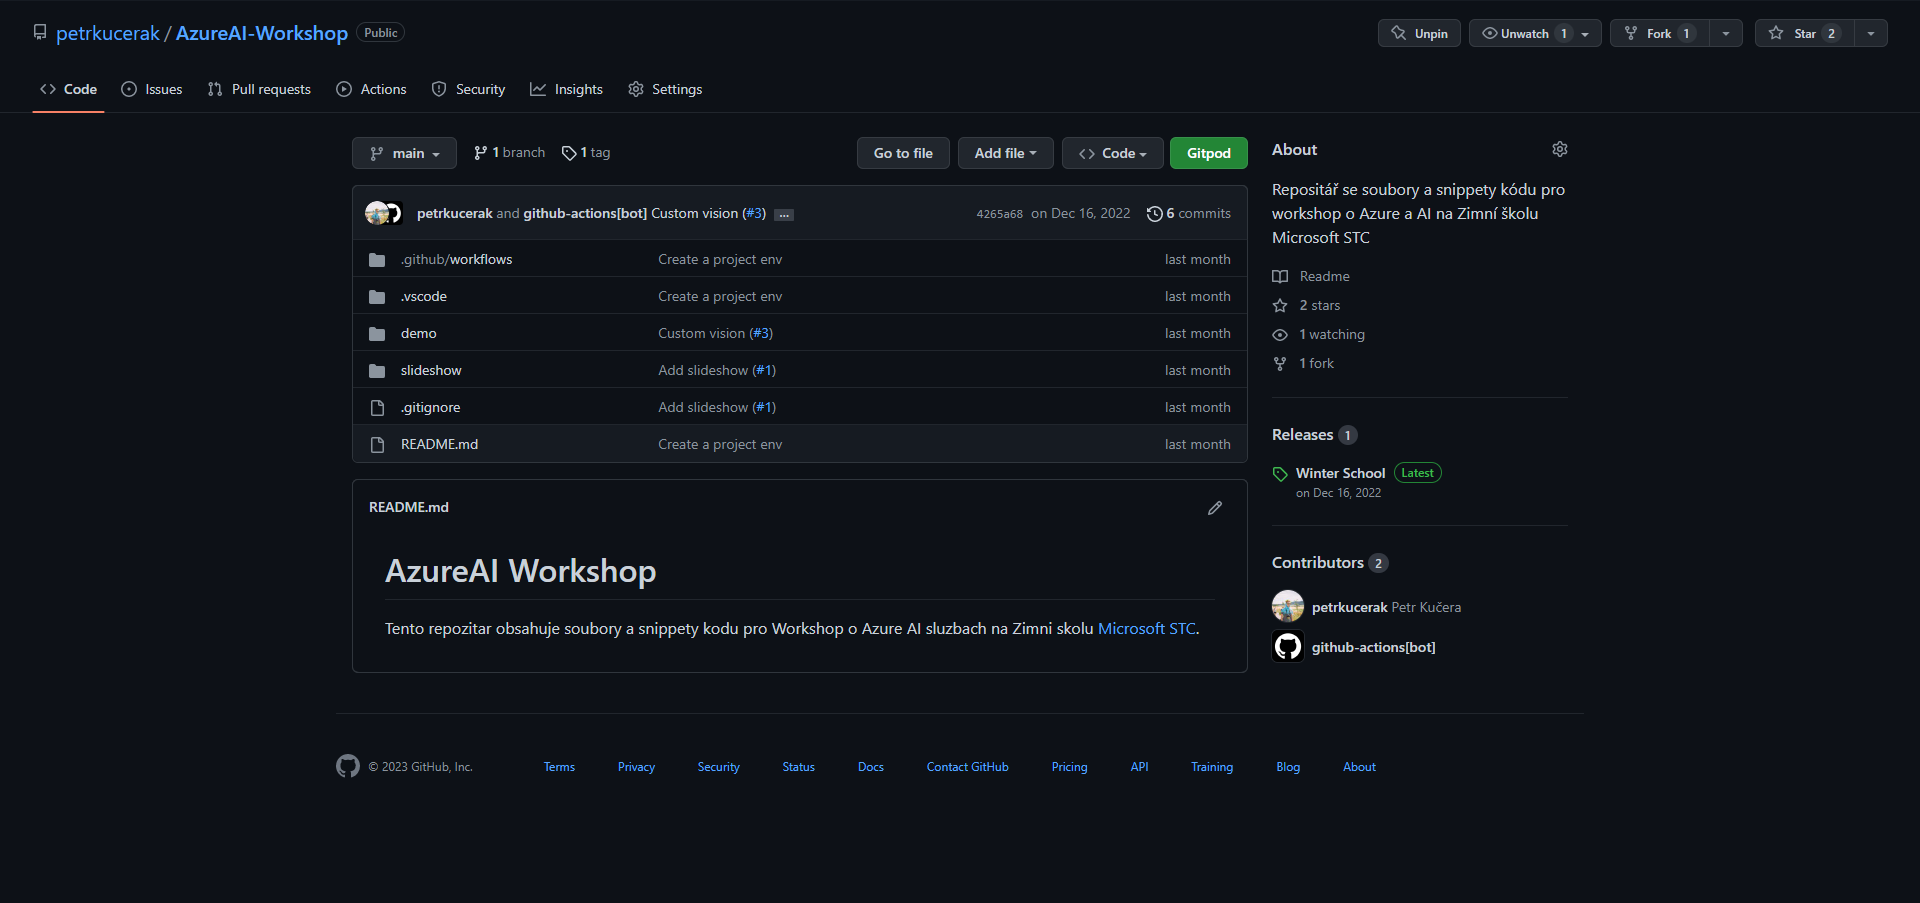Open the About settings gear icon
The width and height of the screenshot is (1920, 903).
(1560, 149)
